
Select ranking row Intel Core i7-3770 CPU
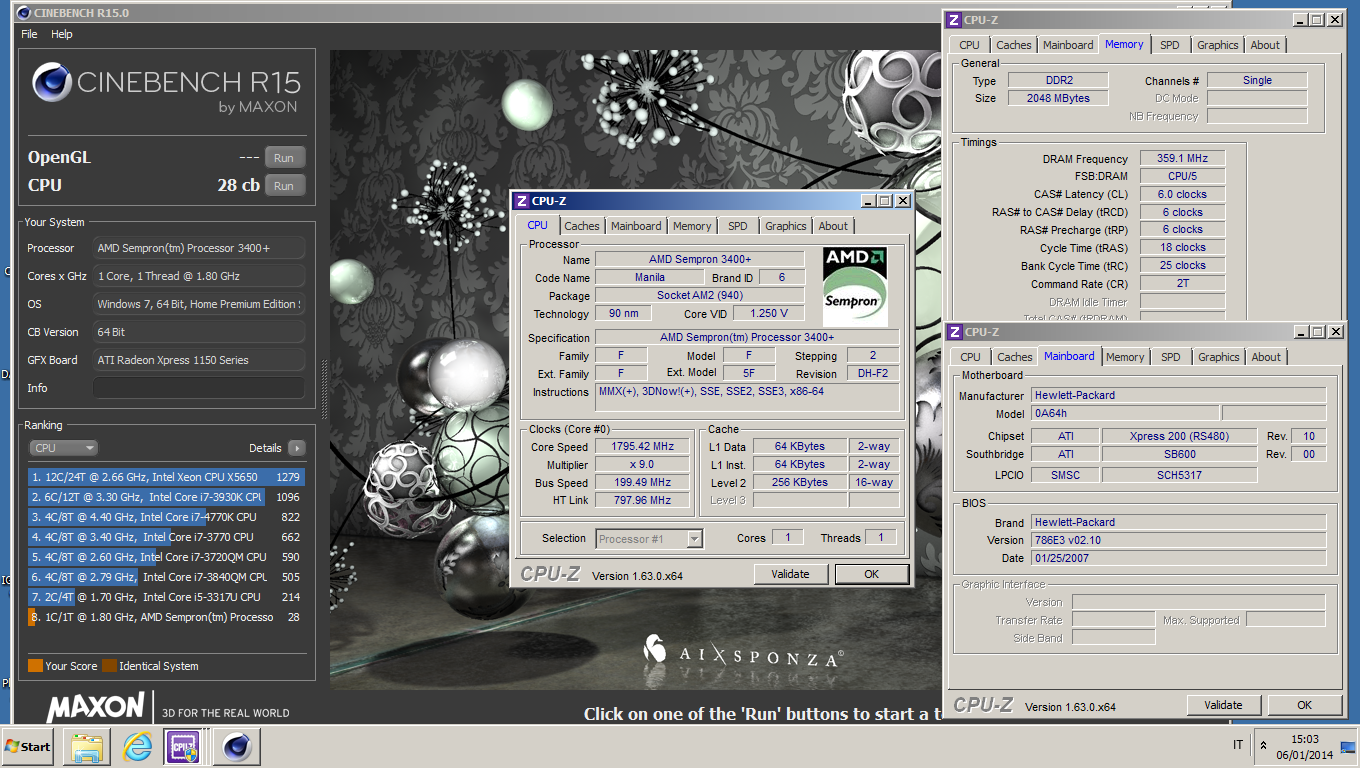[x=166, y=537]
